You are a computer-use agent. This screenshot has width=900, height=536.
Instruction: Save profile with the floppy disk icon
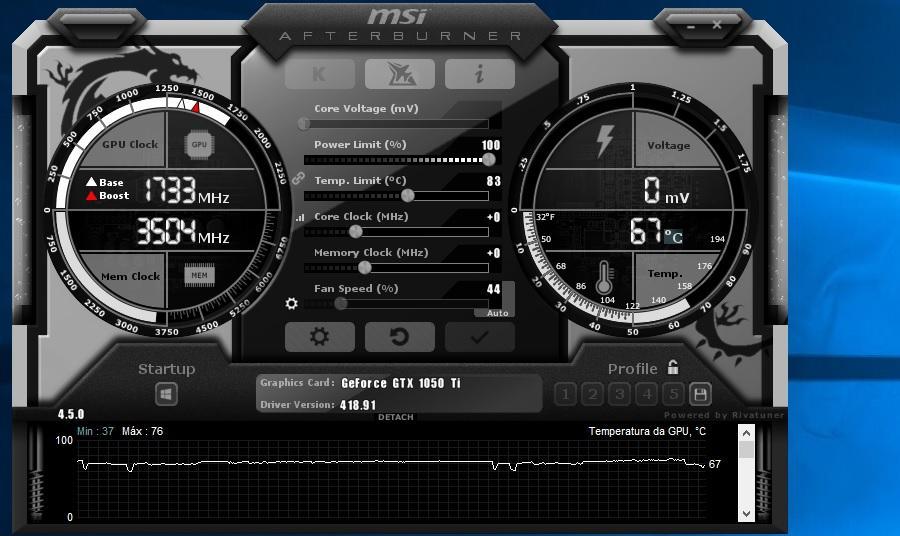(x=700, y=394)
